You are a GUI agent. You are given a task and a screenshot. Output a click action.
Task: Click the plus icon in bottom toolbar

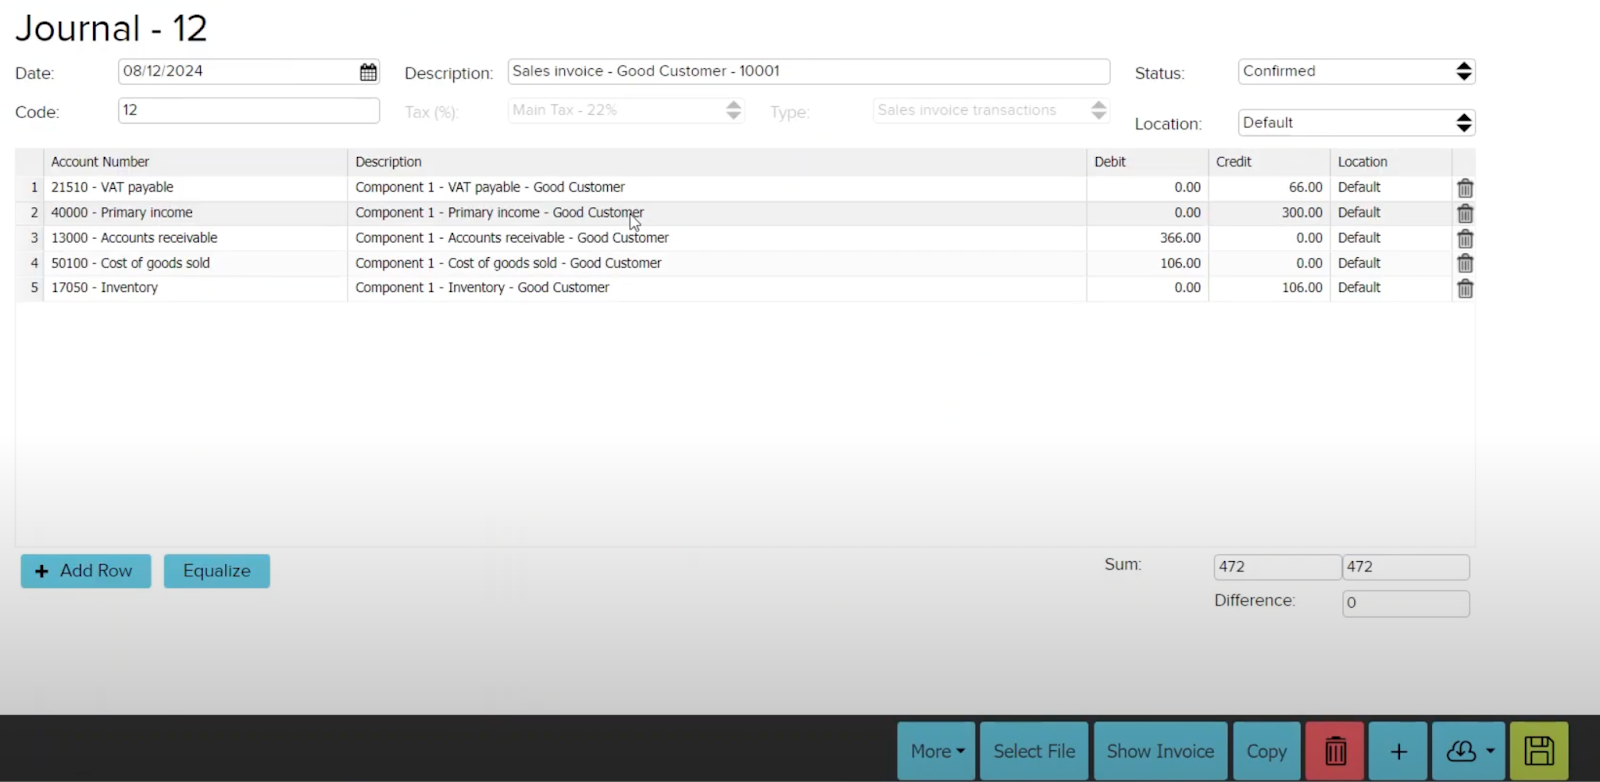tap(1398, 751)
